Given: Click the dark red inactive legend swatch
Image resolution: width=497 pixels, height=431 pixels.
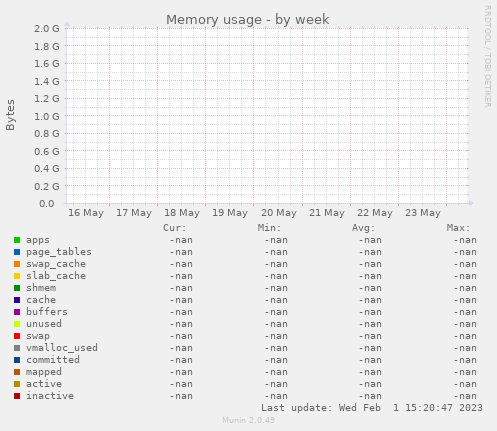Looking at the screenshot, I should click(x=17, y=396).
